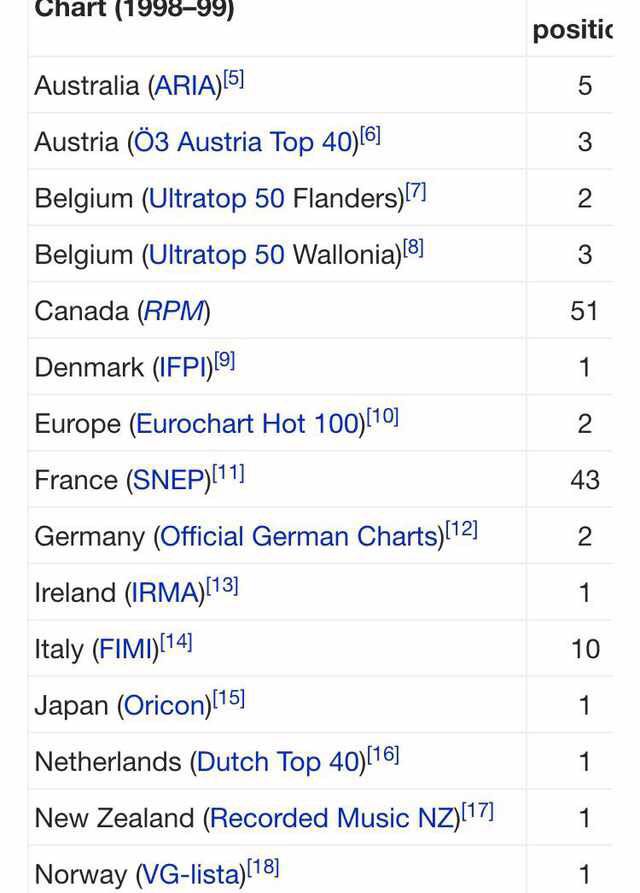Follow the RPM link for Canada
Screen dimensions: 640x893
(174, 312)
